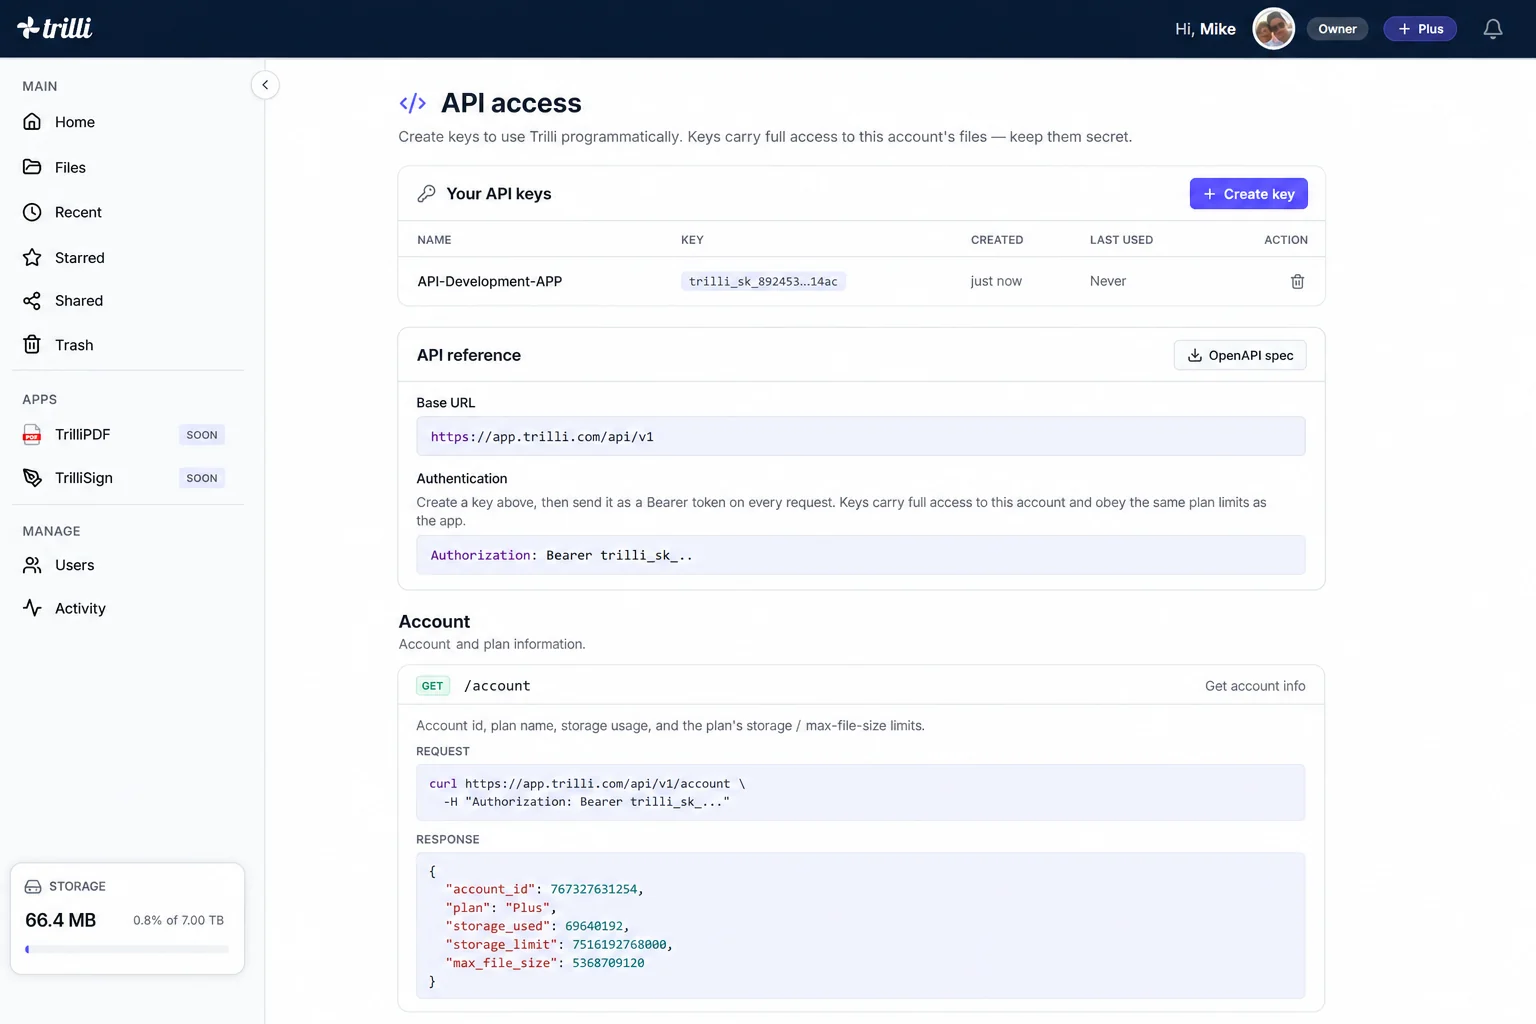Click the Starred star icon
This screenshot has width=1536, height=1024.
[x=32, y=258]
